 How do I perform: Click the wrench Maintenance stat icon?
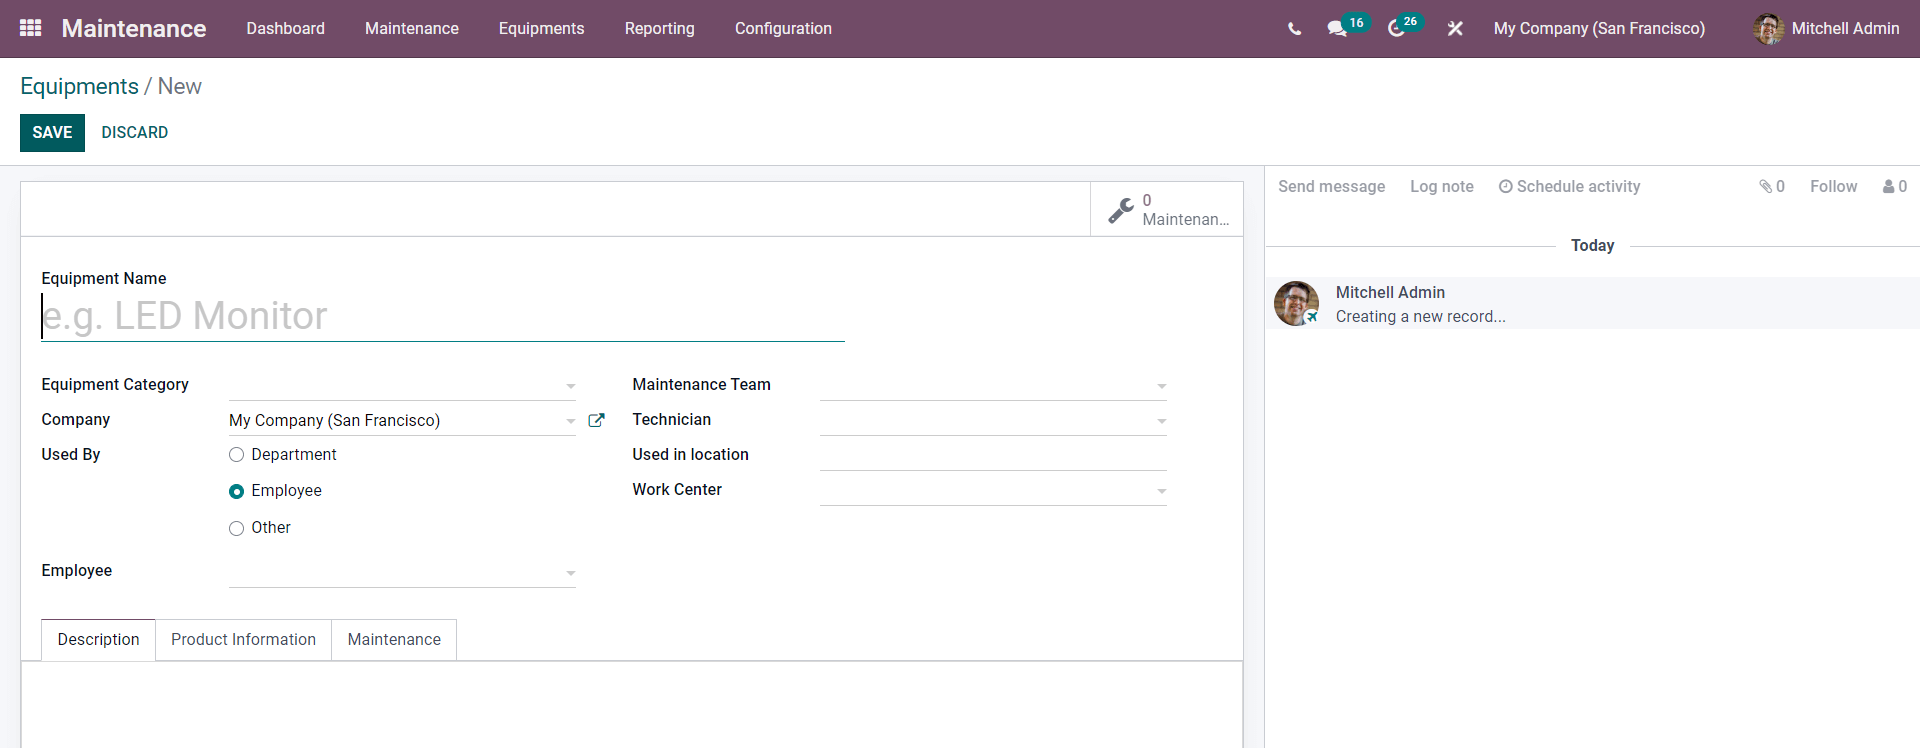click(x=1121, y=210)
